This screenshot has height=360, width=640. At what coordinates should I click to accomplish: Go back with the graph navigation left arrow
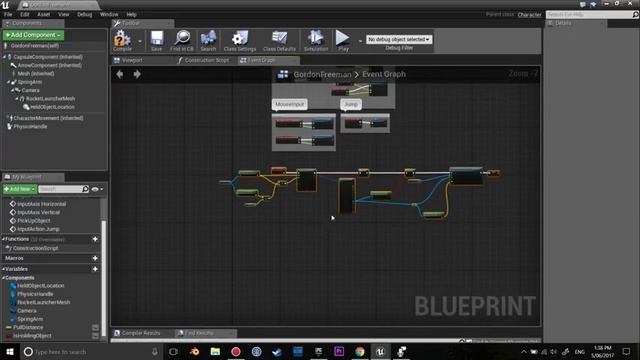pyautogui.click(x=120, y=74)
